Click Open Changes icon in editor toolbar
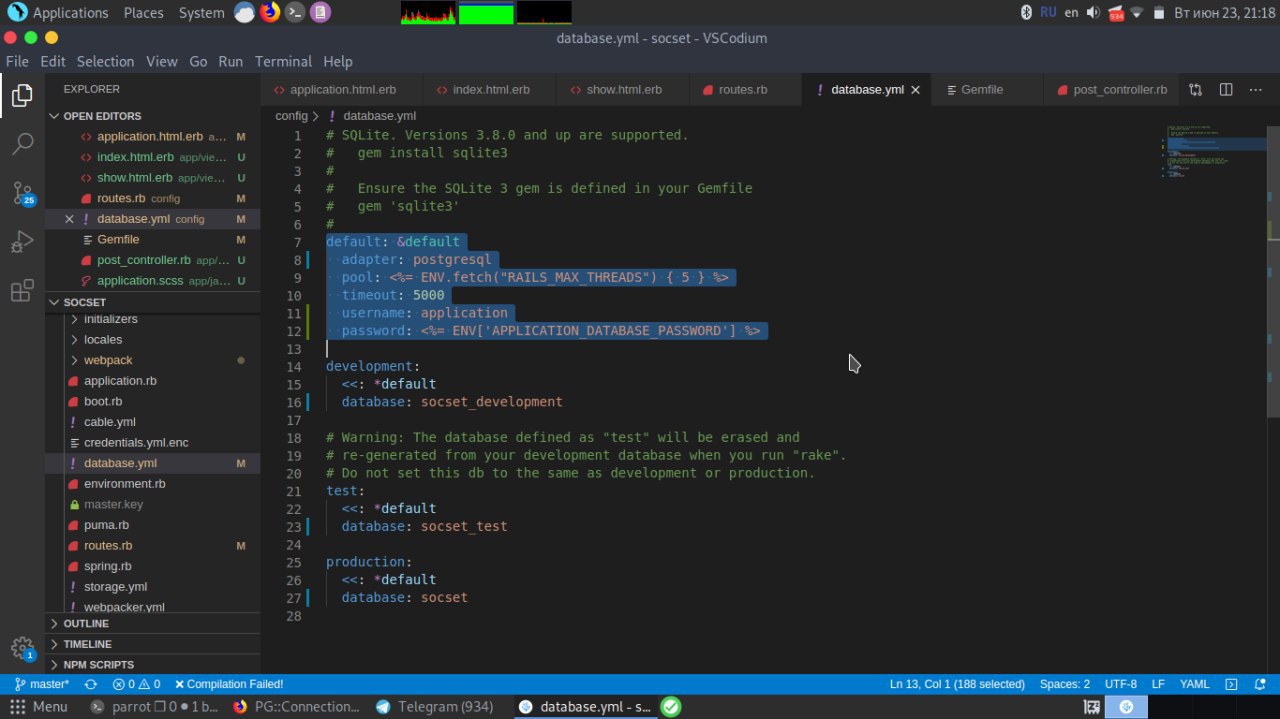Viewport: 1280px width, 719px height. click(x=1196, y=89)
